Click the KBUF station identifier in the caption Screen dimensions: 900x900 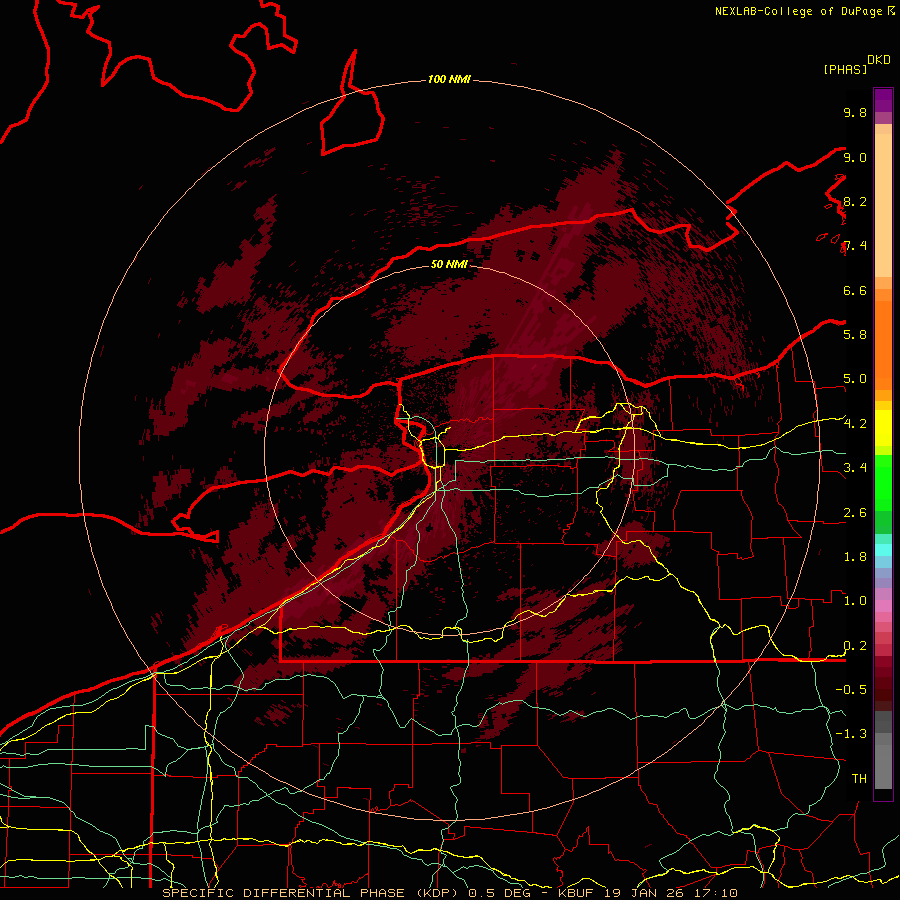point(577,893)
